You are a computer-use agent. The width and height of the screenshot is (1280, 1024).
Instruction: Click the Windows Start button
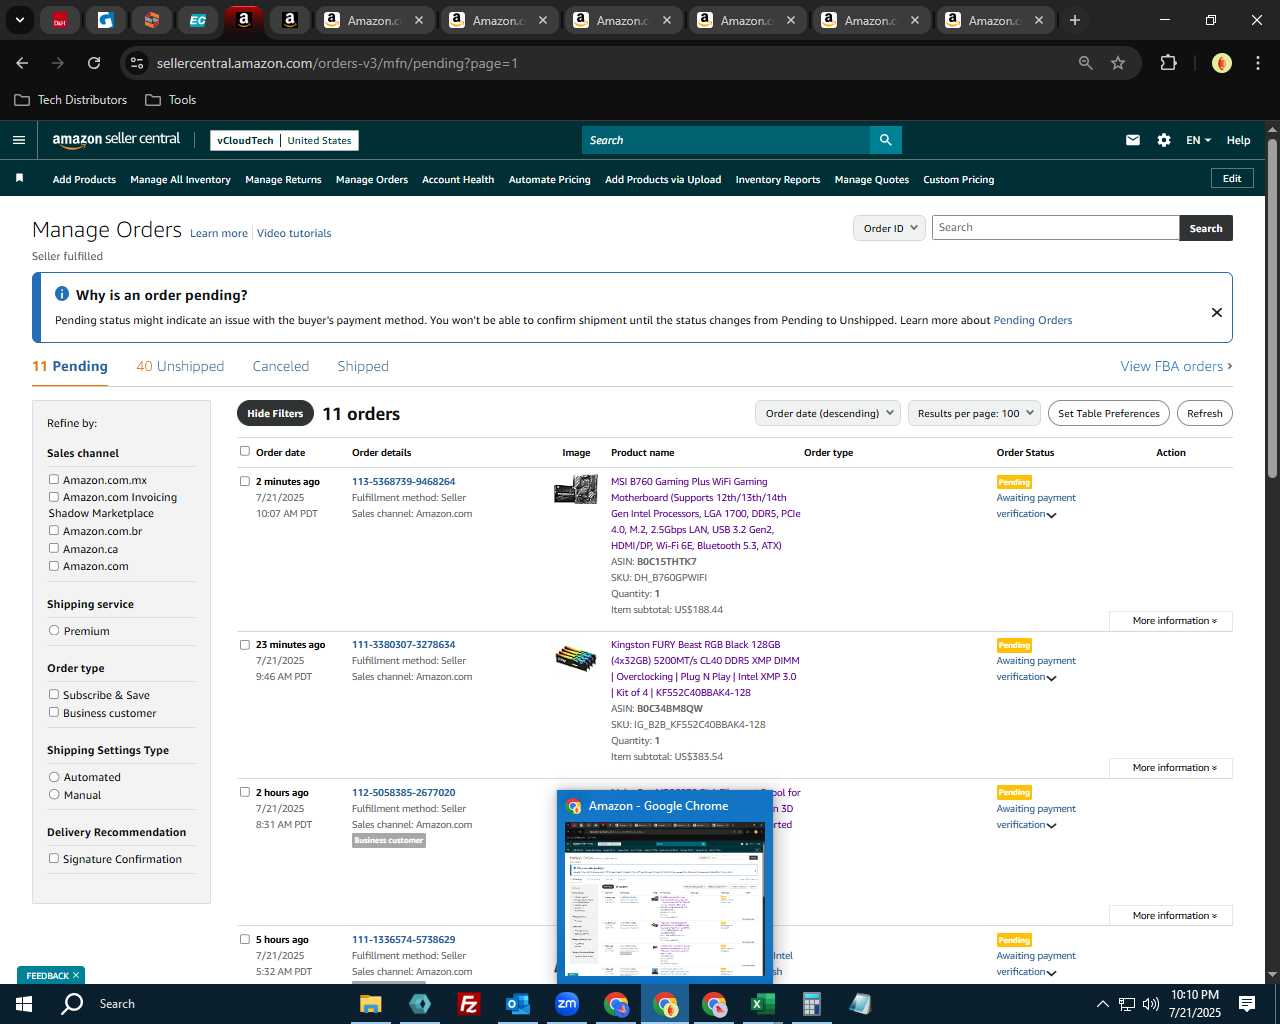point(24,1004)
